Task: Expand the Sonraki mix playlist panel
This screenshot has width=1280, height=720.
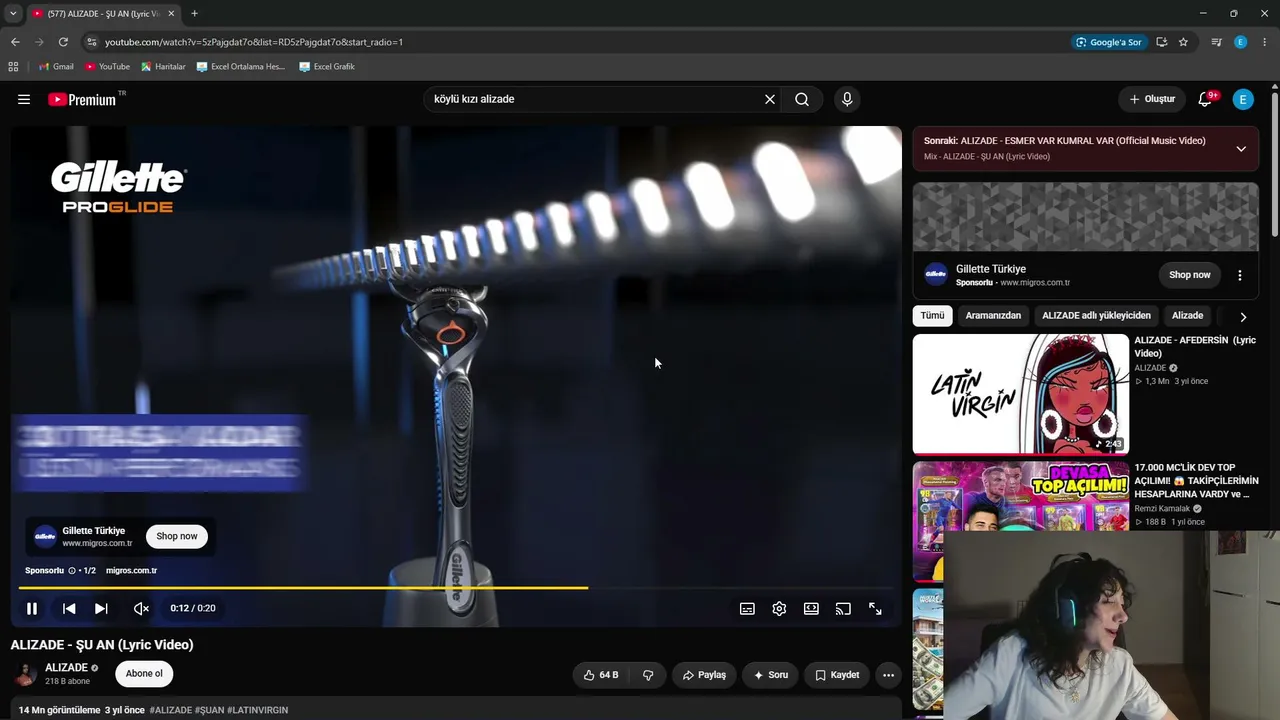Action: point(1241,149)
